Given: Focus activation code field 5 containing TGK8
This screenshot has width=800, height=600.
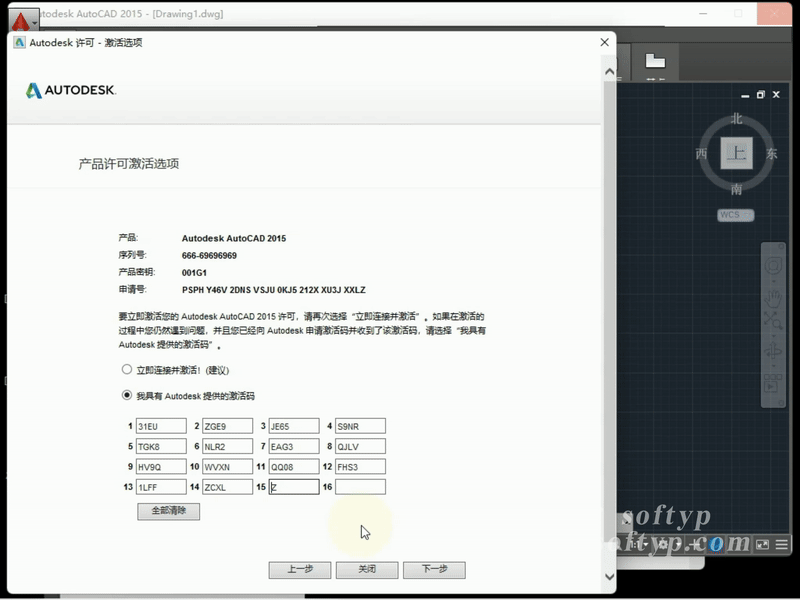Looking at the screenshot, I should coord(161,446).
